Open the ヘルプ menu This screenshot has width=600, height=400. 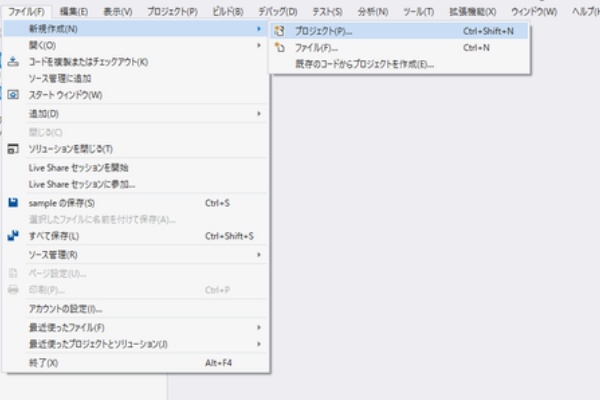tap(586, 12)
